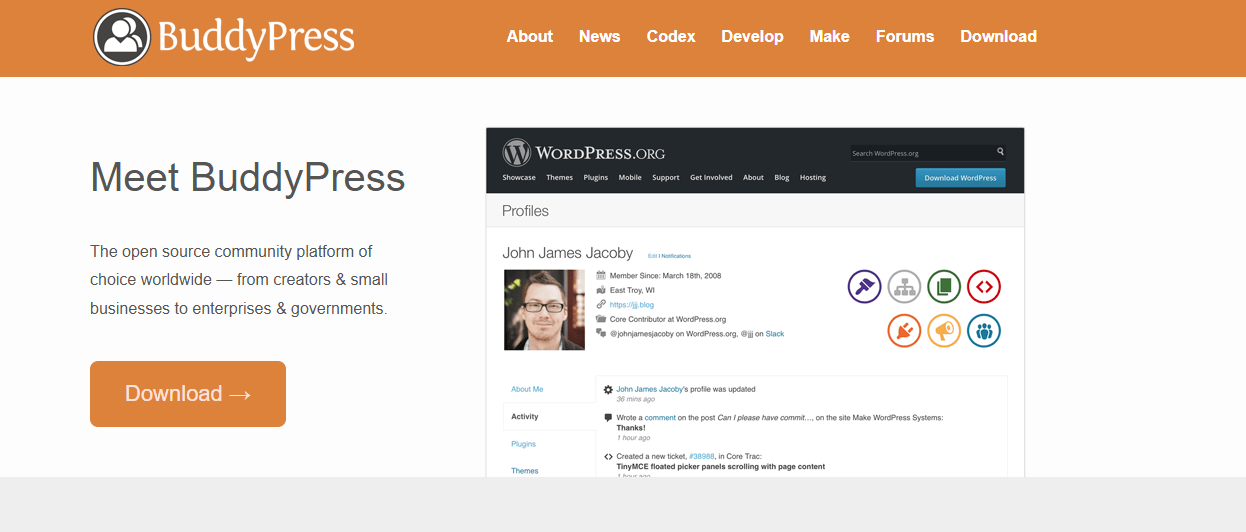Go to the News page

[x=600, y=36]
